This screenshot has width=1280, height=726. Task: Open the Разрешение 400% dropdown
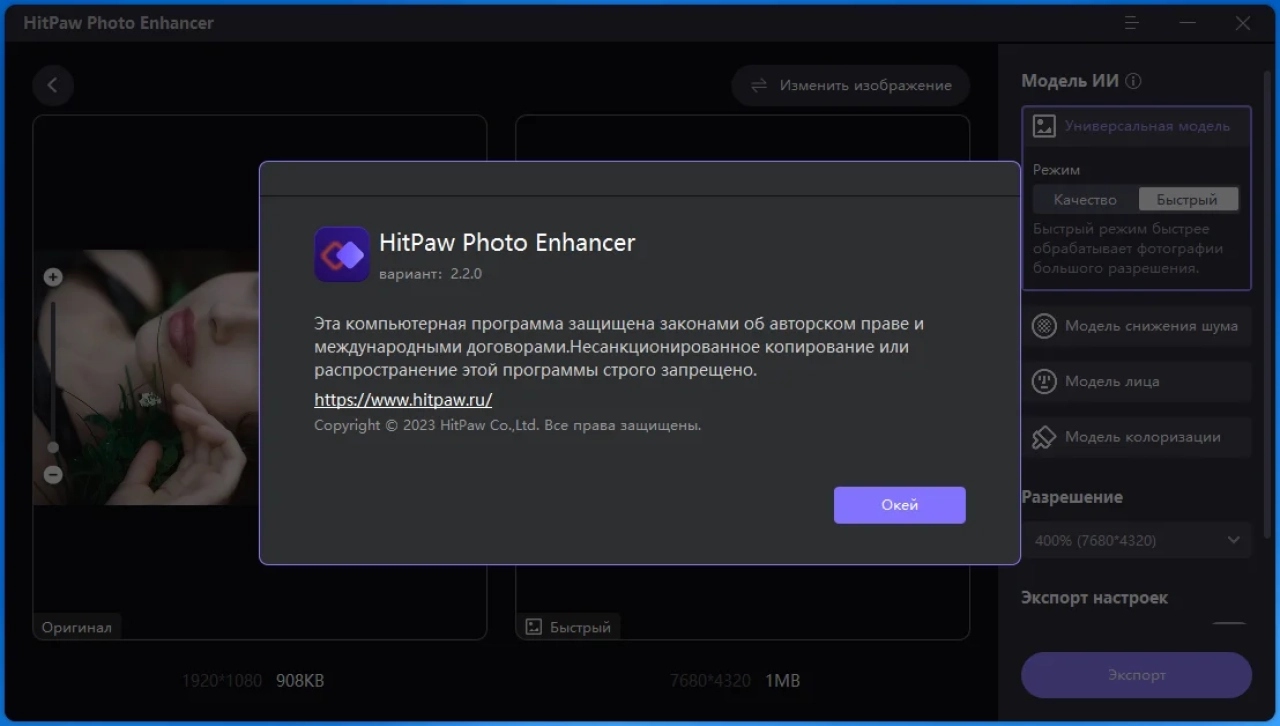point(1136,540)
